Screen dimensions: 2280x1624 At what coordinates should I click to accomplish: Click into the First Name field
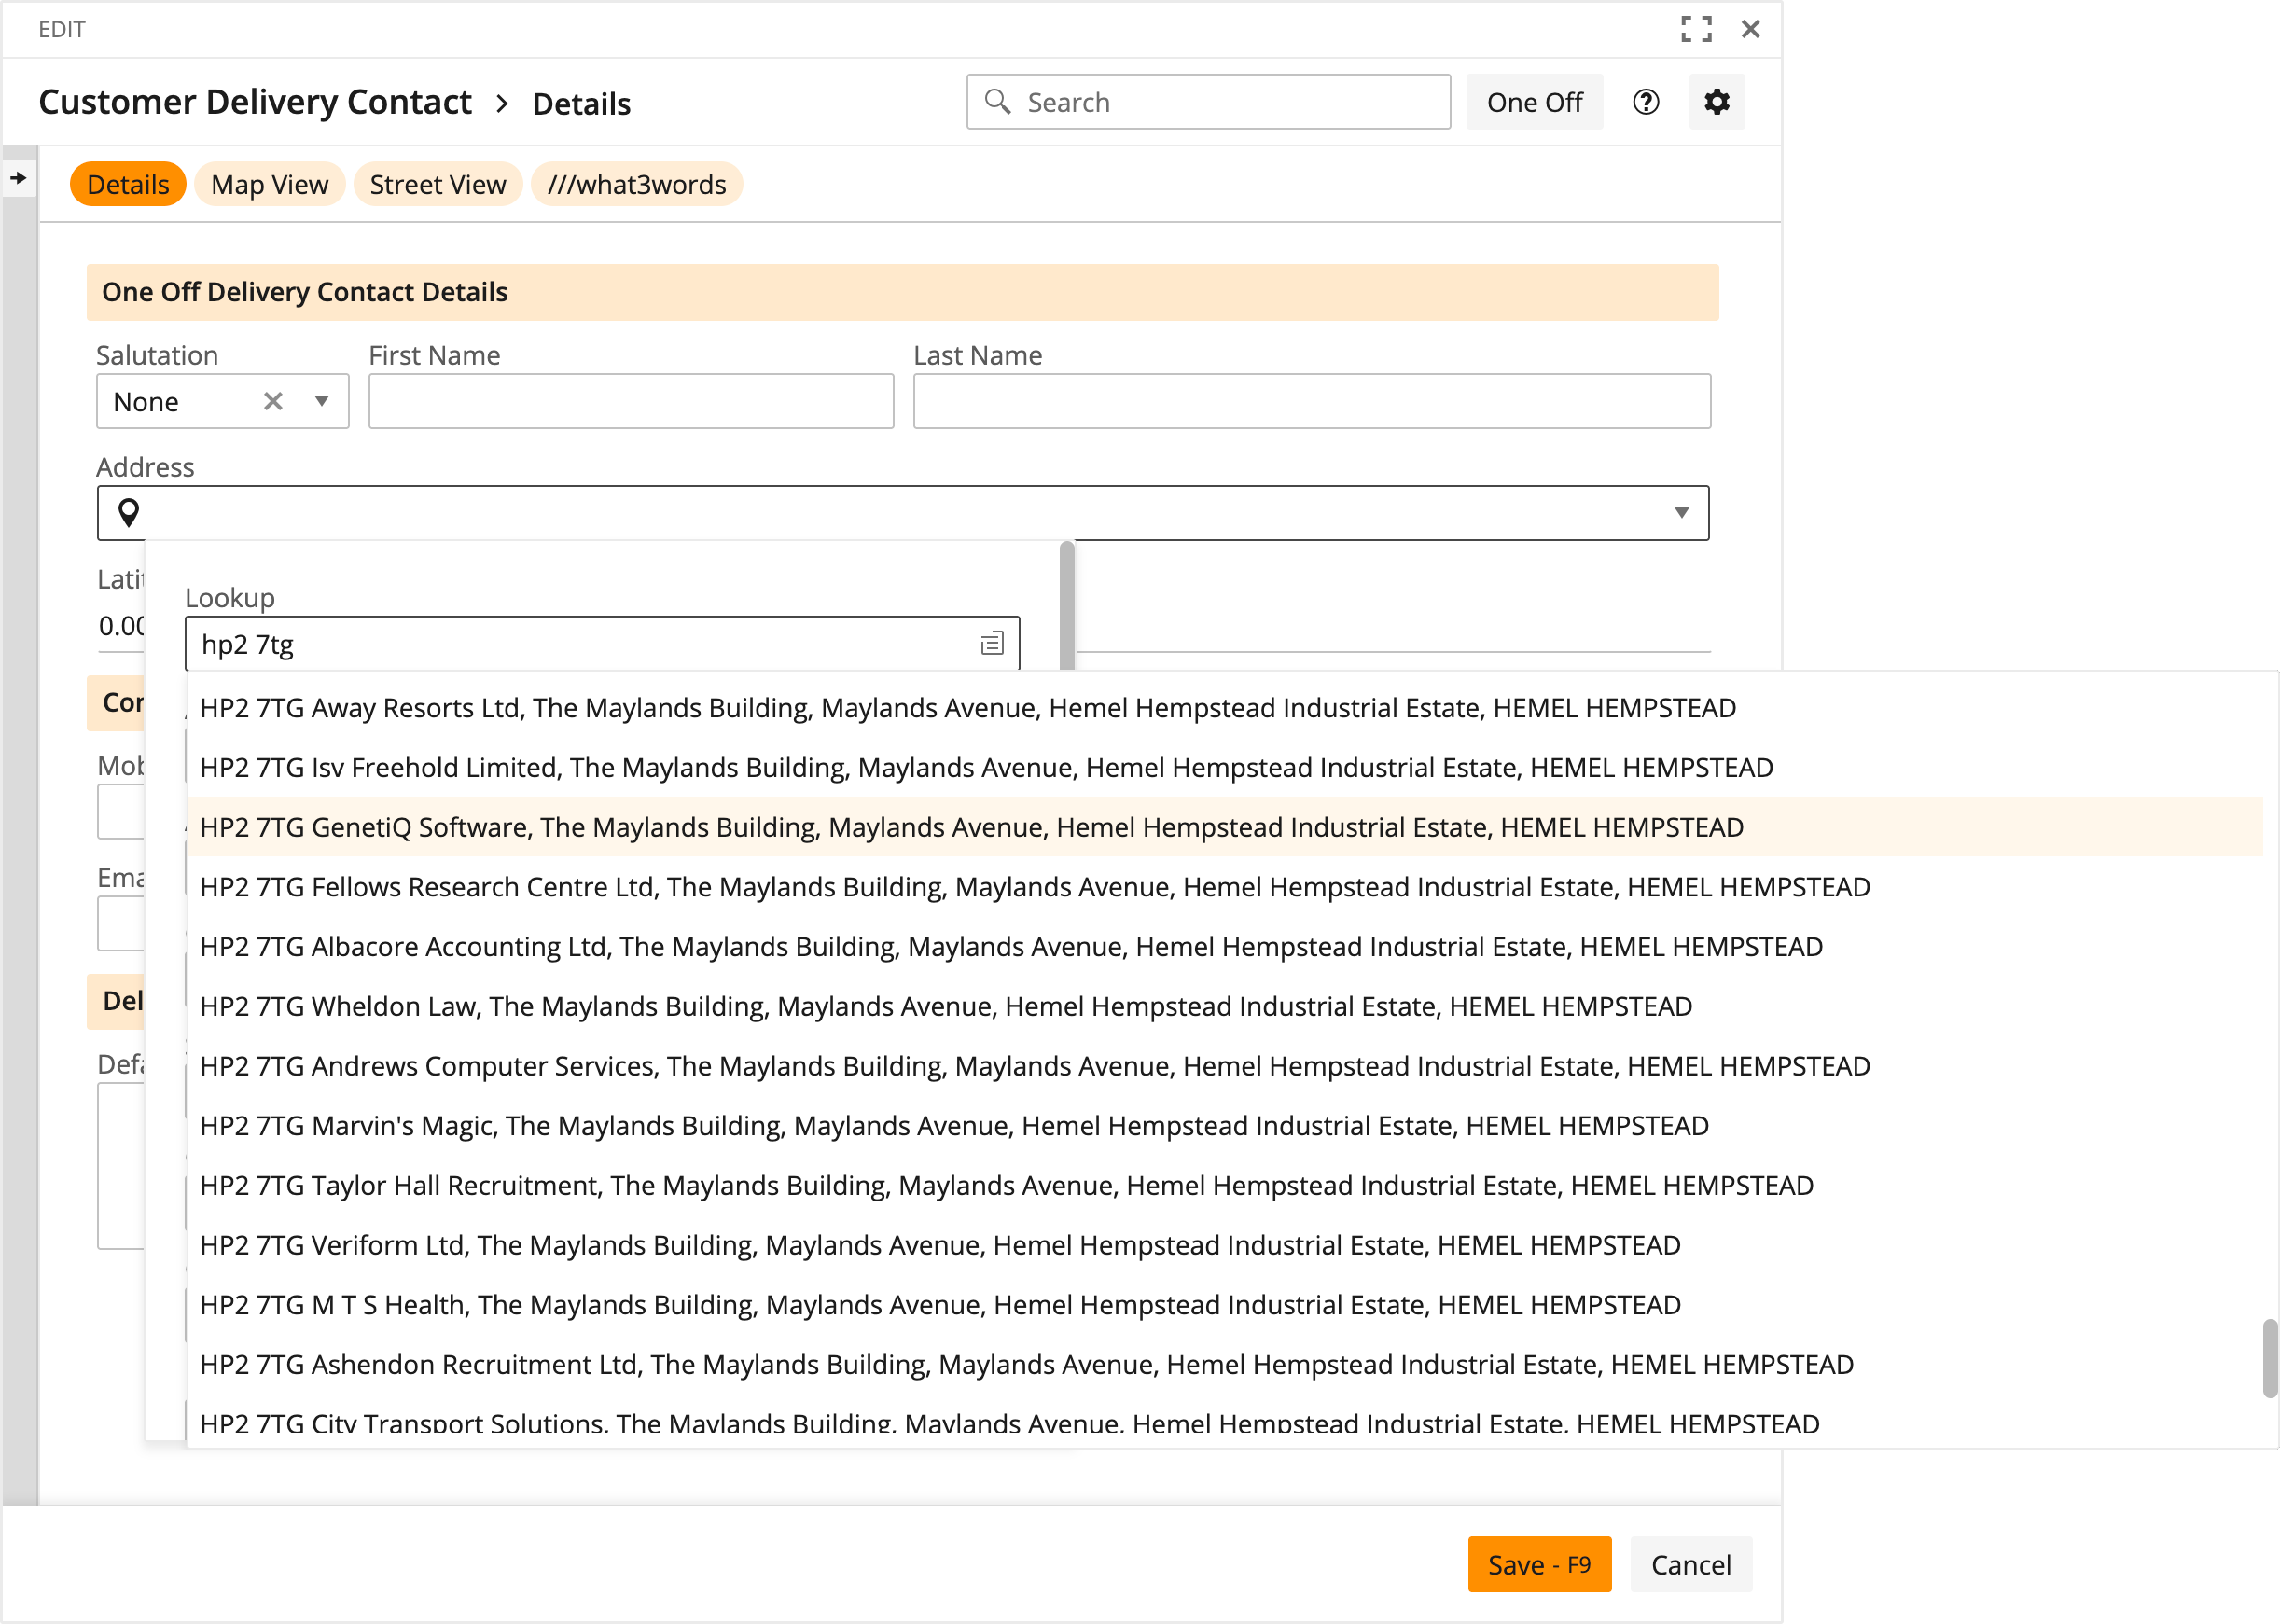[630, 401]
